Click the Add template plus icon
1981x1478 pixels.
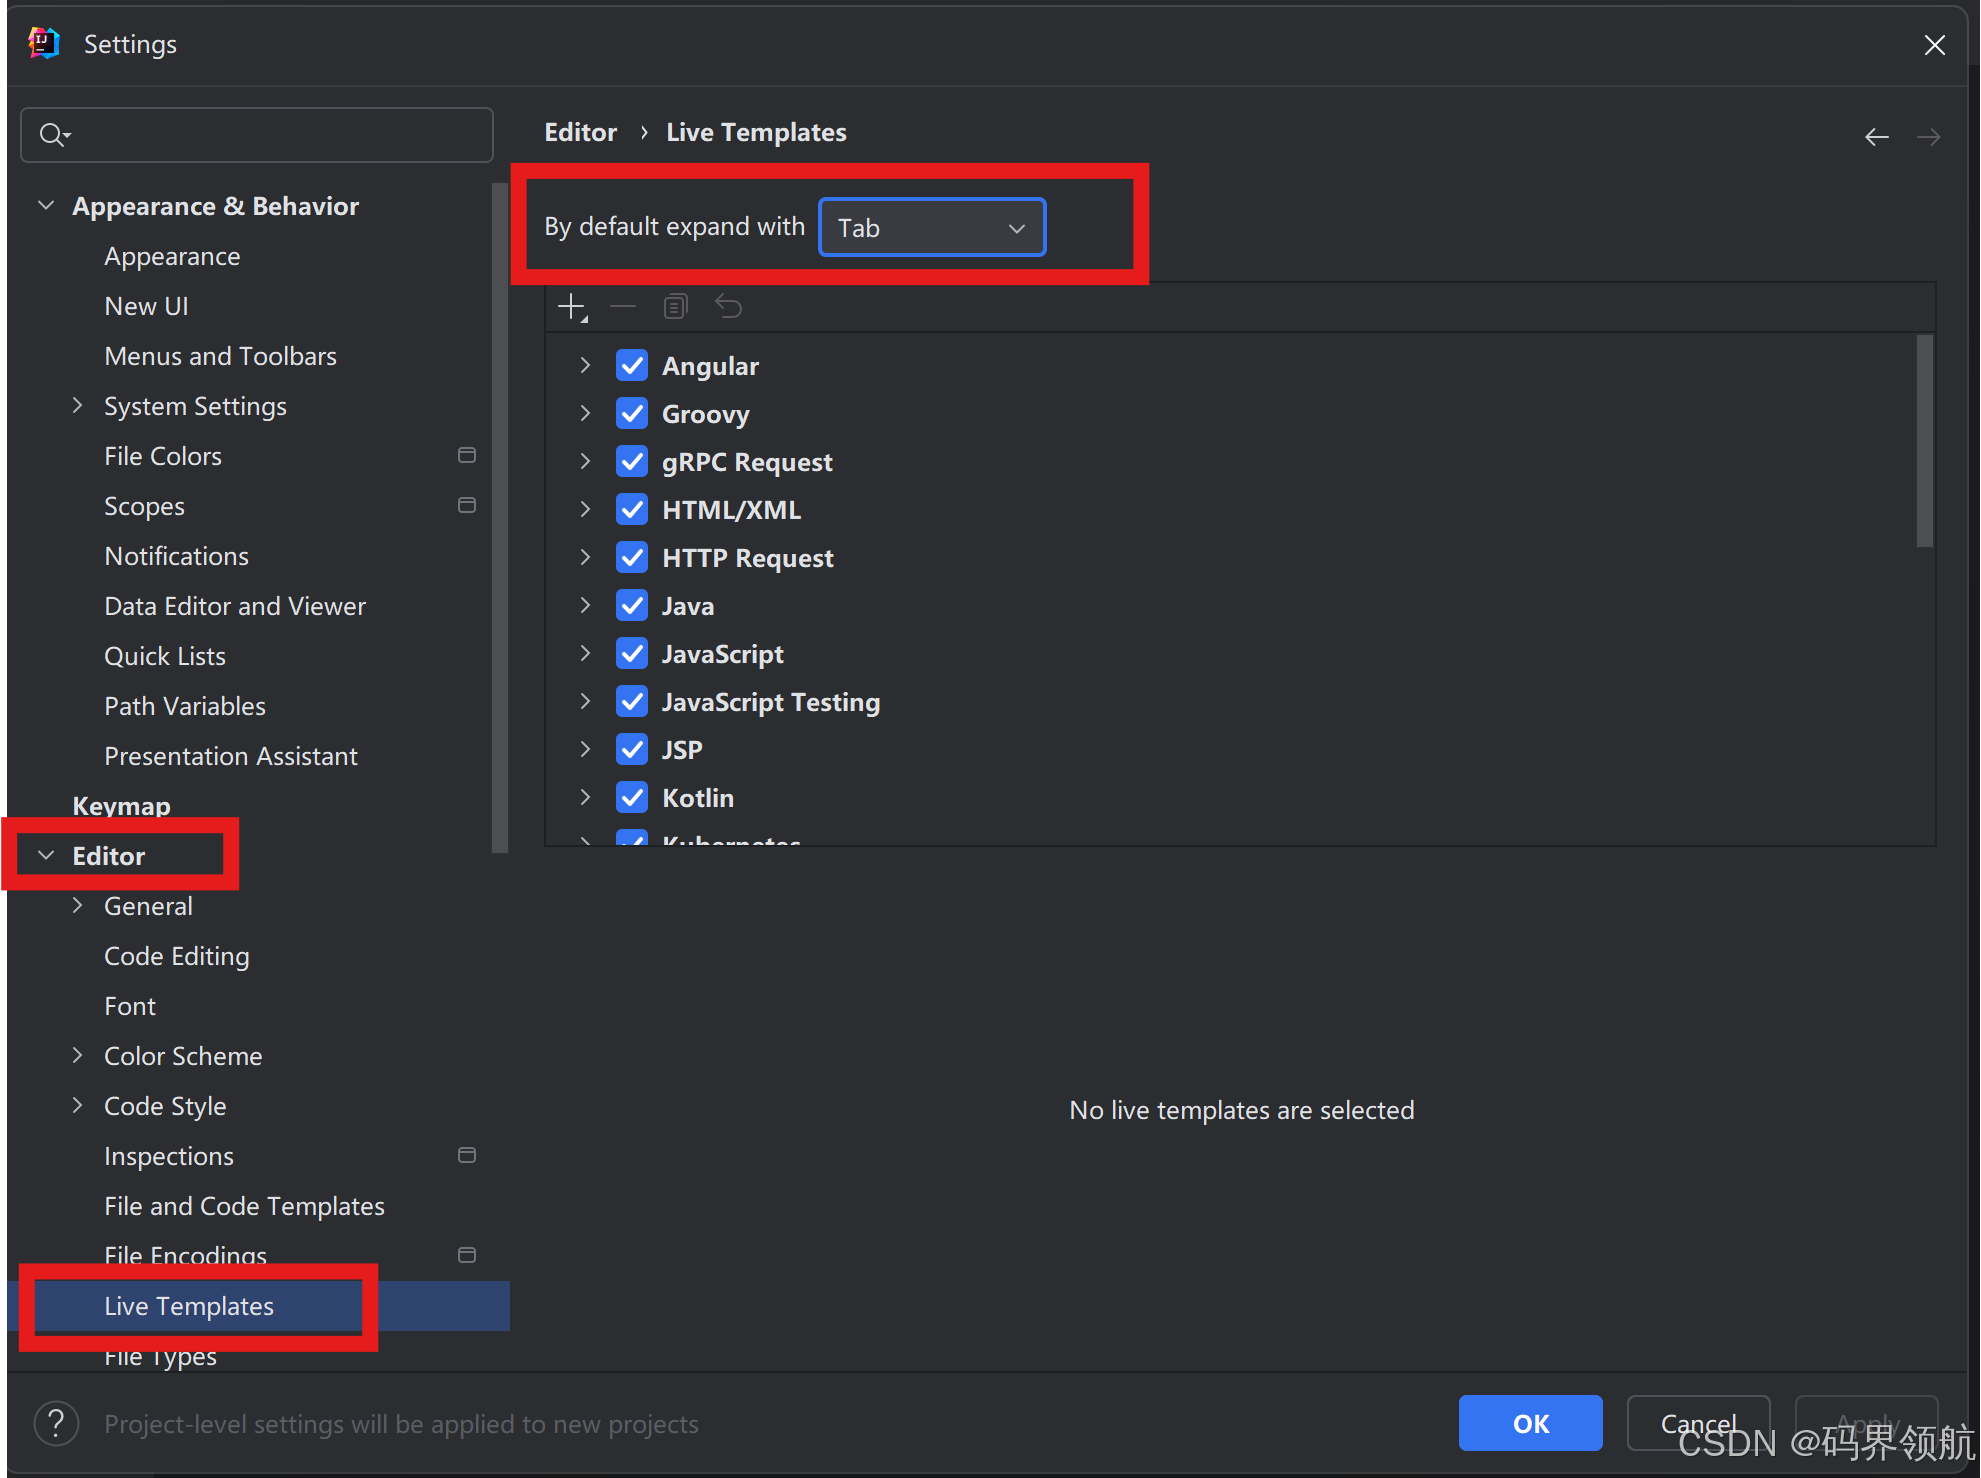tap(572, 307)
